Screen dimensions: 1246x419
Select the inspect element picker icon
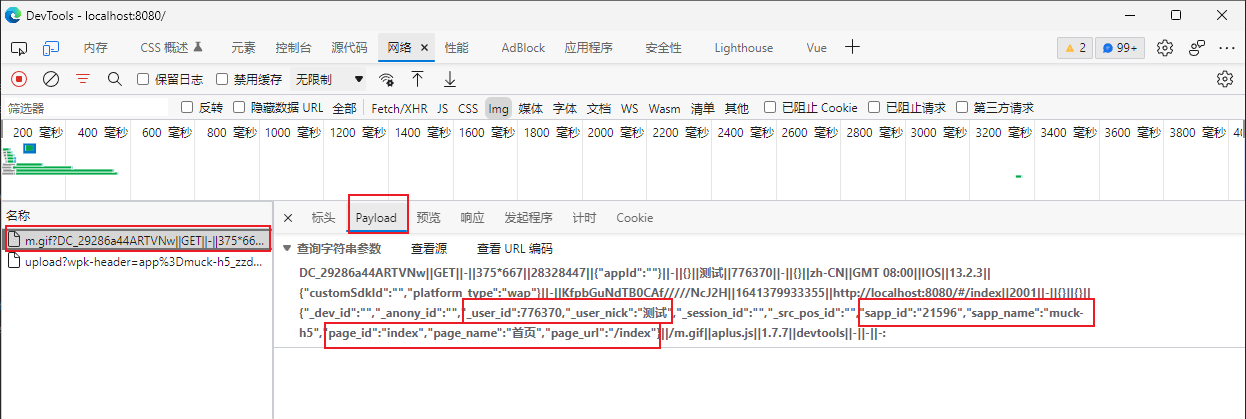click(x=20, y=48)
